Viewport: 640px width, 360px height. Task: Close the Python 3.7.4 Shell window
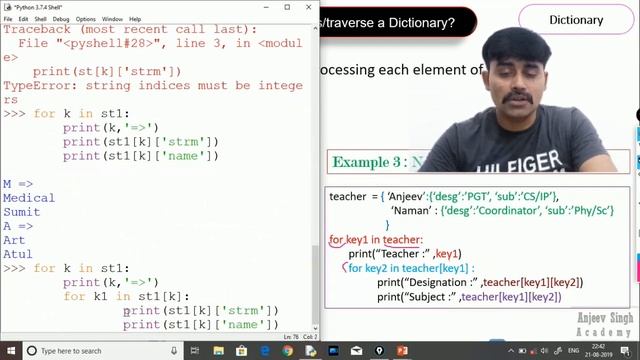(x=309, y=7)
